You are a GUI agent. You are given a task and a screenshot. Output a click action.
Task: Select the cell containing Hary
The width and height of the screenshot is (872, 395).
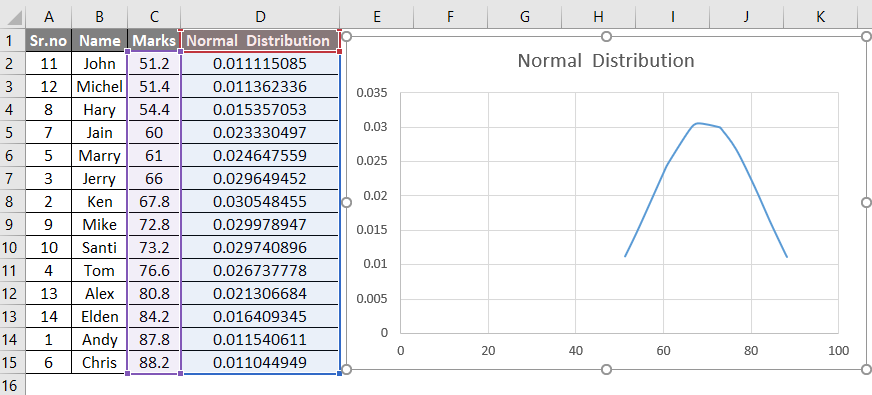(100, 110)
